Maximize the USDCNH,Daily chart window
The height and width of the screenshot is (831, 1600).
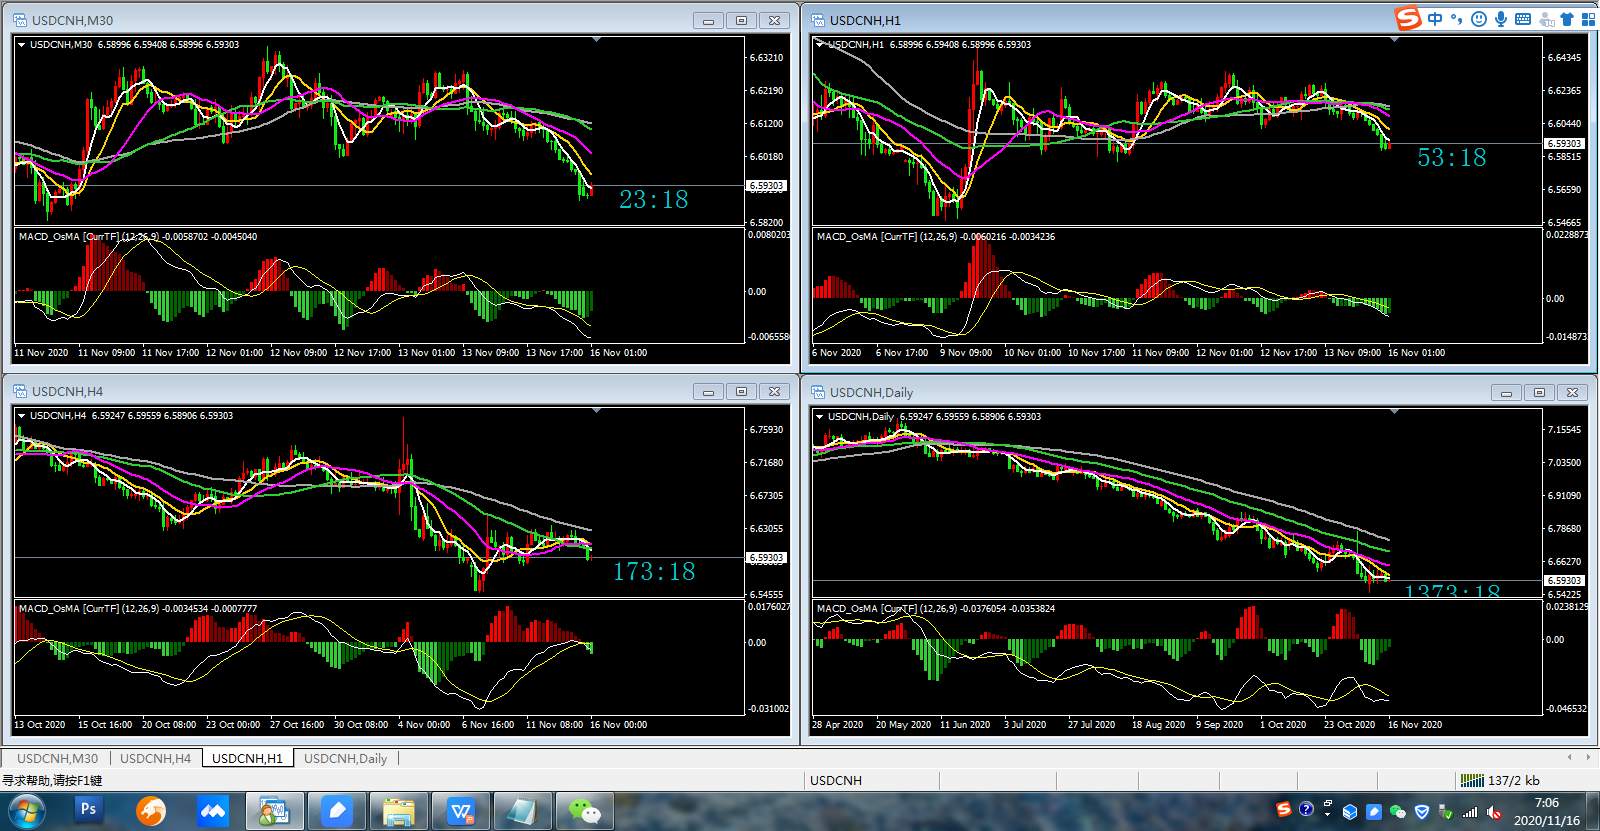[1540, 392]
